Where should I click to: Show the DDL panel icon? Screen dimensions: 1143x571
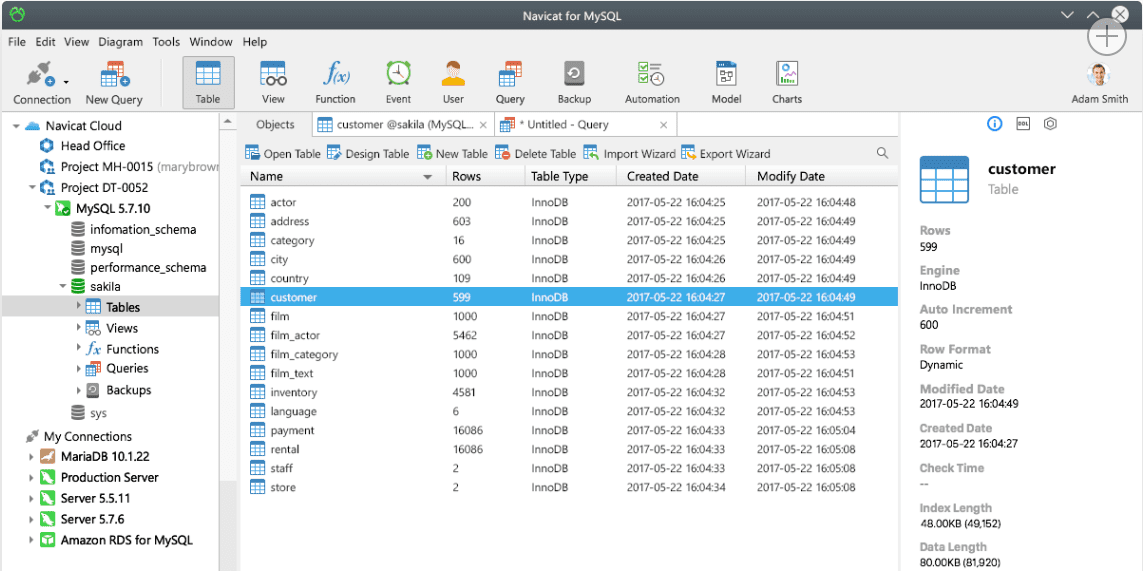[x=1023, y=124]
